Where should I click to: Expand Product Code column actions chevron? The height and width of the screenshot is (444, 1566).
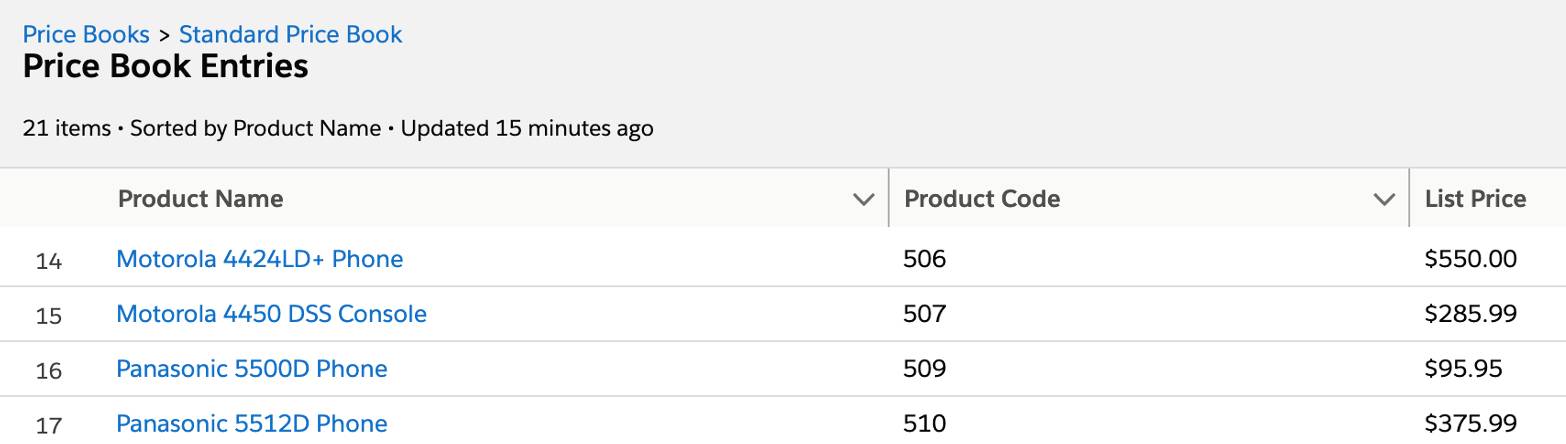(x=1384, y=200)
